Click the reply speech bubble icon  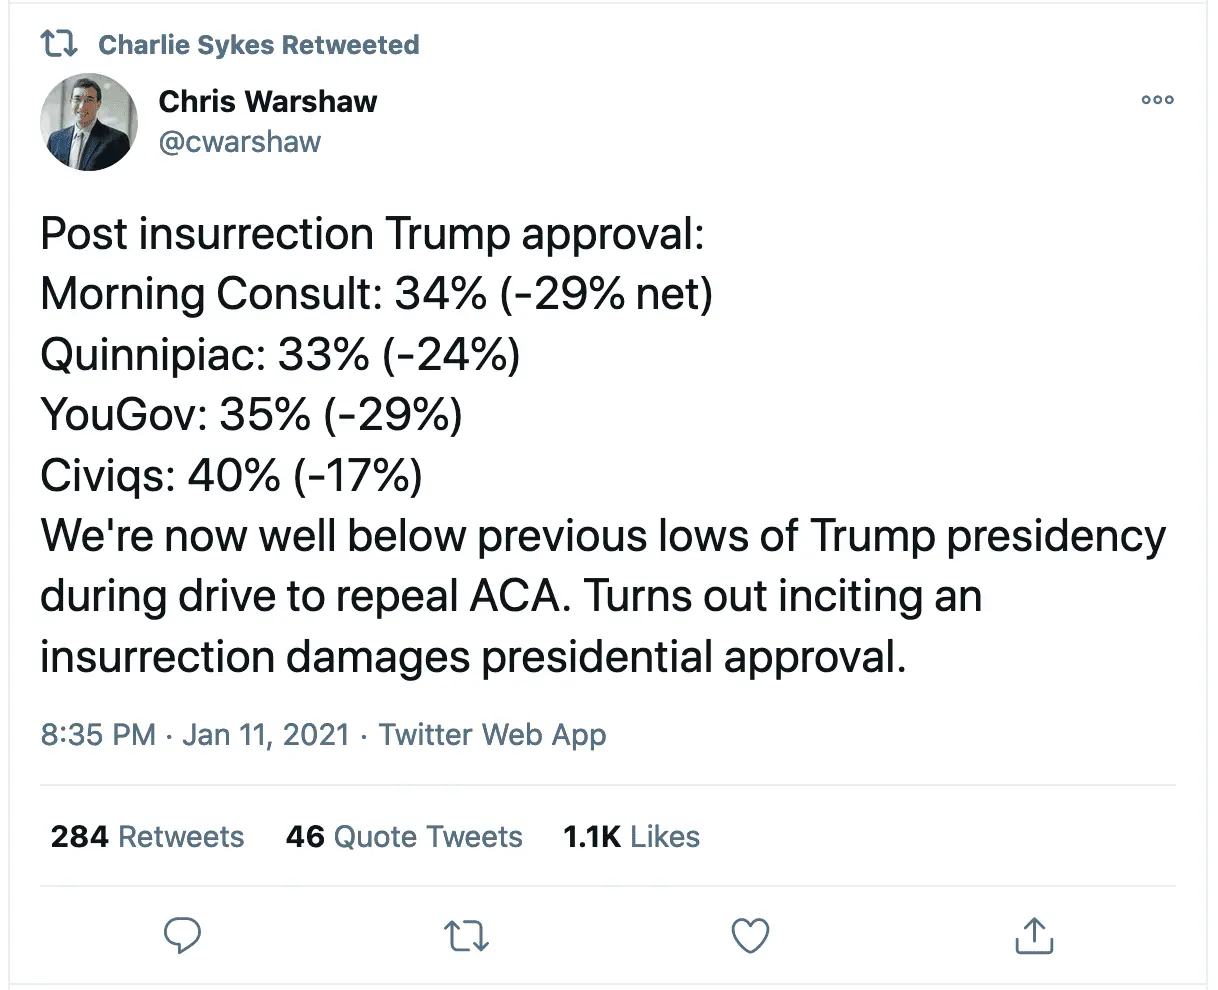pyautogui.click(x=182, y=936)
